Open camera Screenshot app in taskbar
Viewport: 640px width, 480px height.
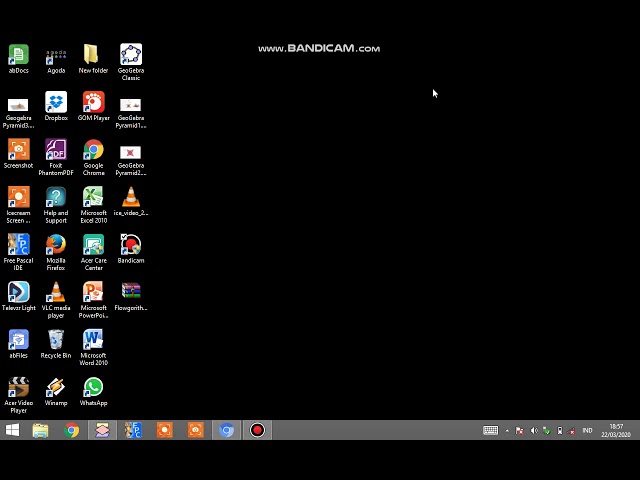coord(196,430)
